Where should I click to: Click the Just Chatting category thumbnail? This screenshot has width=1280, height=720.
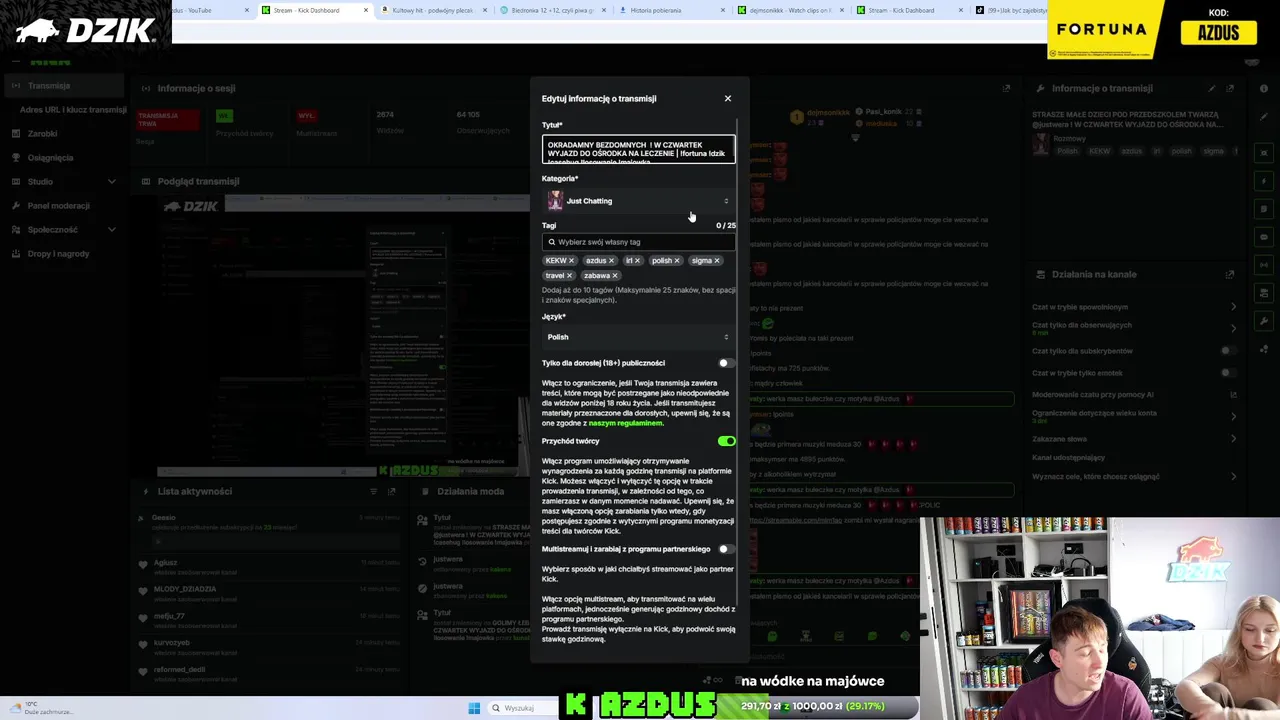[x=555, y=201]
